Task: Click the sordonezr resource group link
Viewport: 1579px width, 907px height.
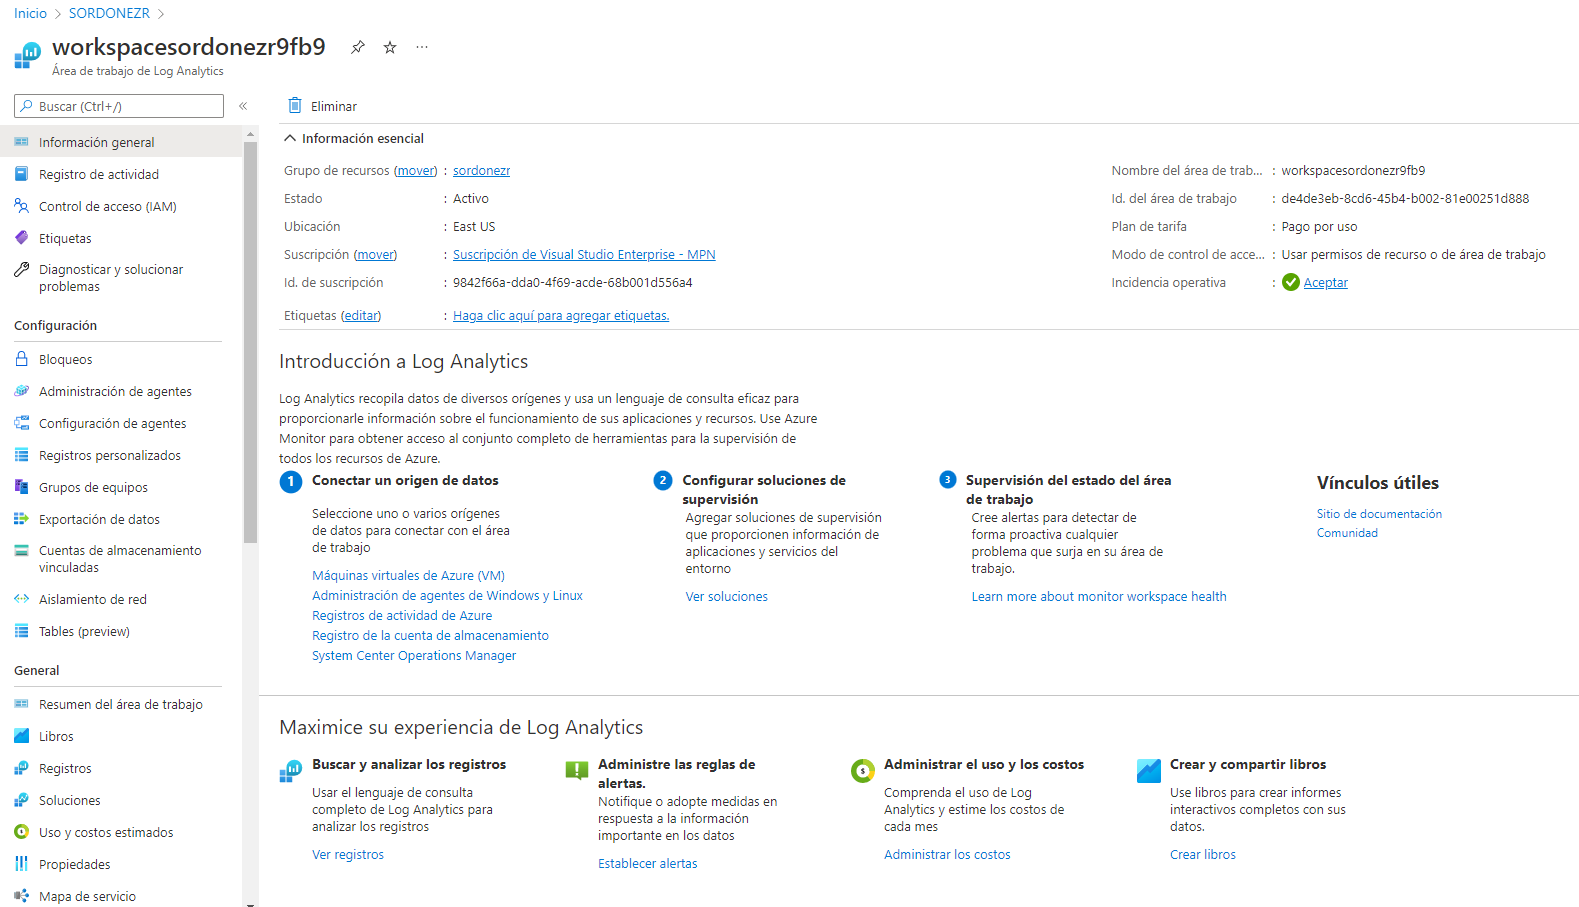Action: 481,171
